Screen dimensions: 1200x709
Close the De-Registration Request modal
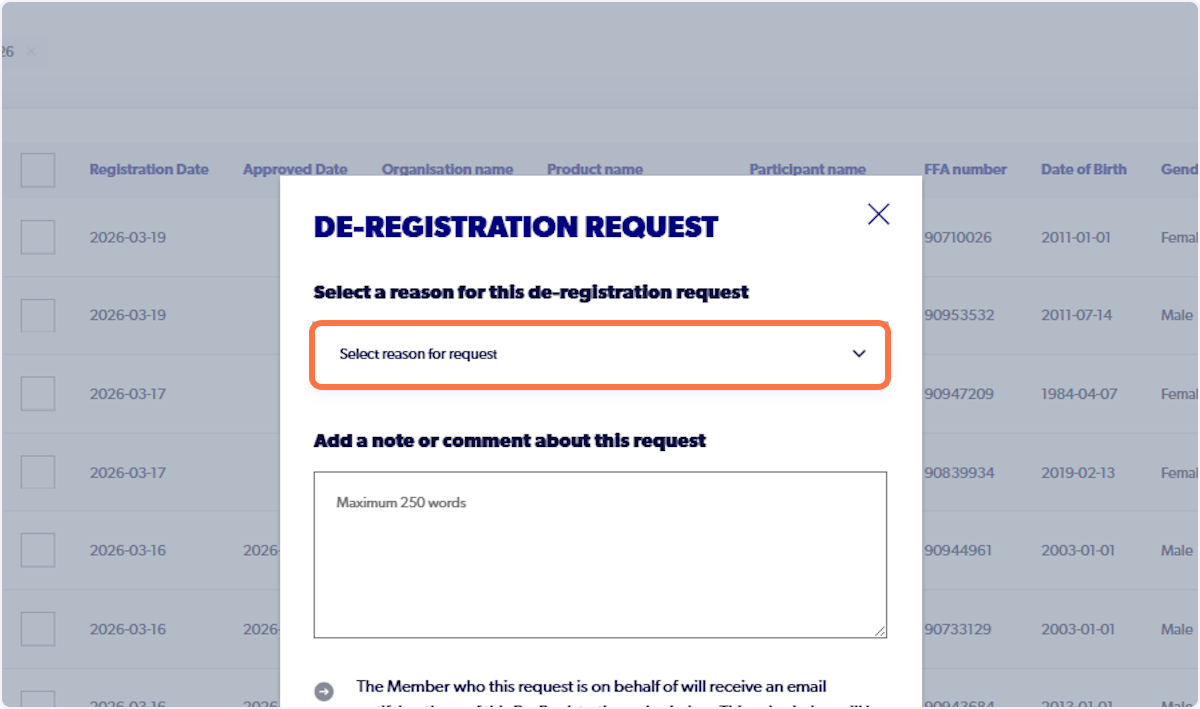pos(878,213)
